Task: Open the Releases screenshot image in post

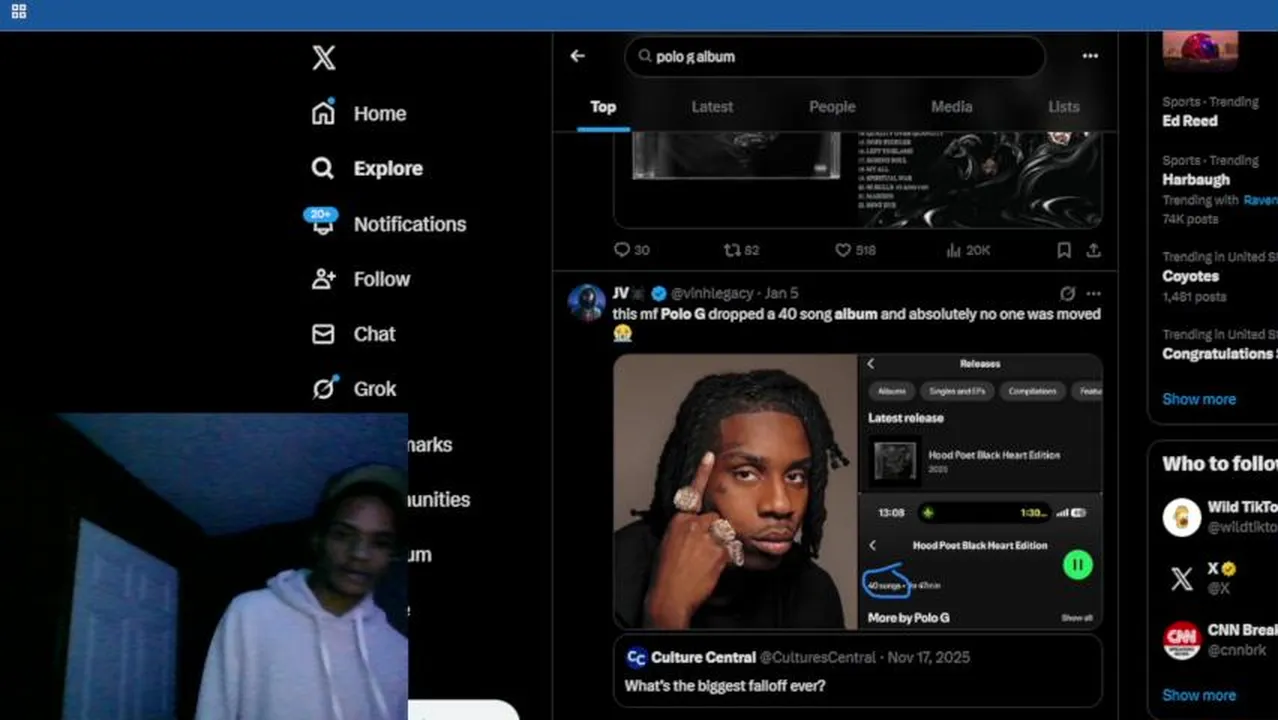Action: (x=981, y=492)
